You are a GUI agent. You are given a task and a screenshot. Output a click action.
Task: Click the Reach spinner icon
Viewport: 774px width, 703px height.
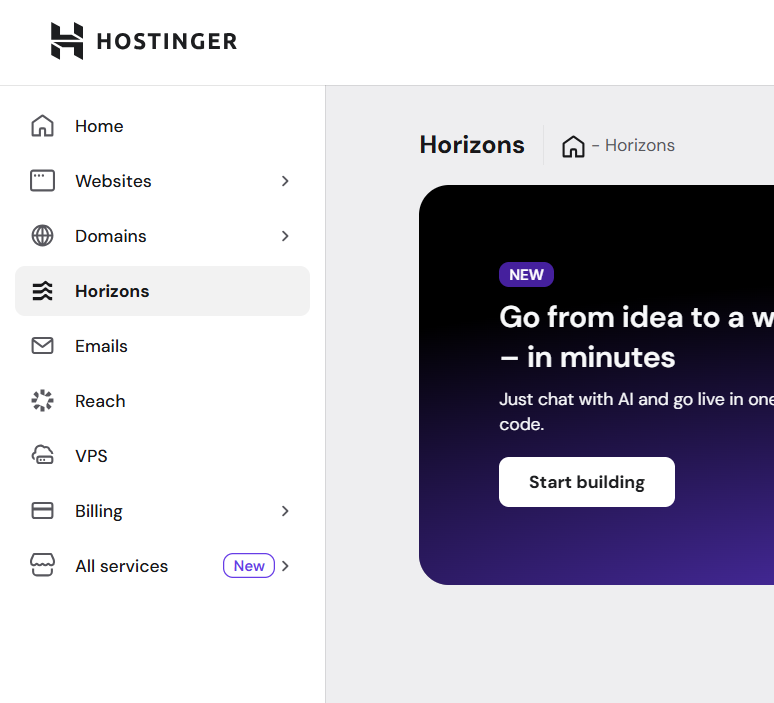click(x=42, y=400)
